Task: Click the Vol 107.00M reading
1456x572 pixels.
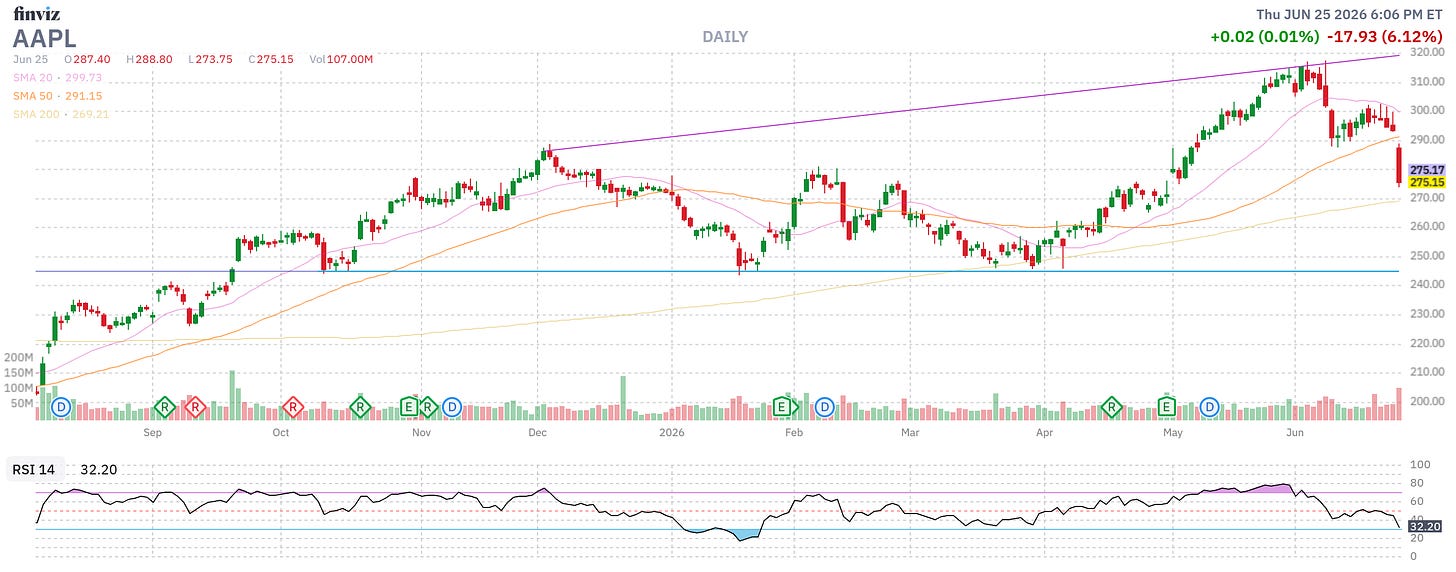Action: (340, 60)
